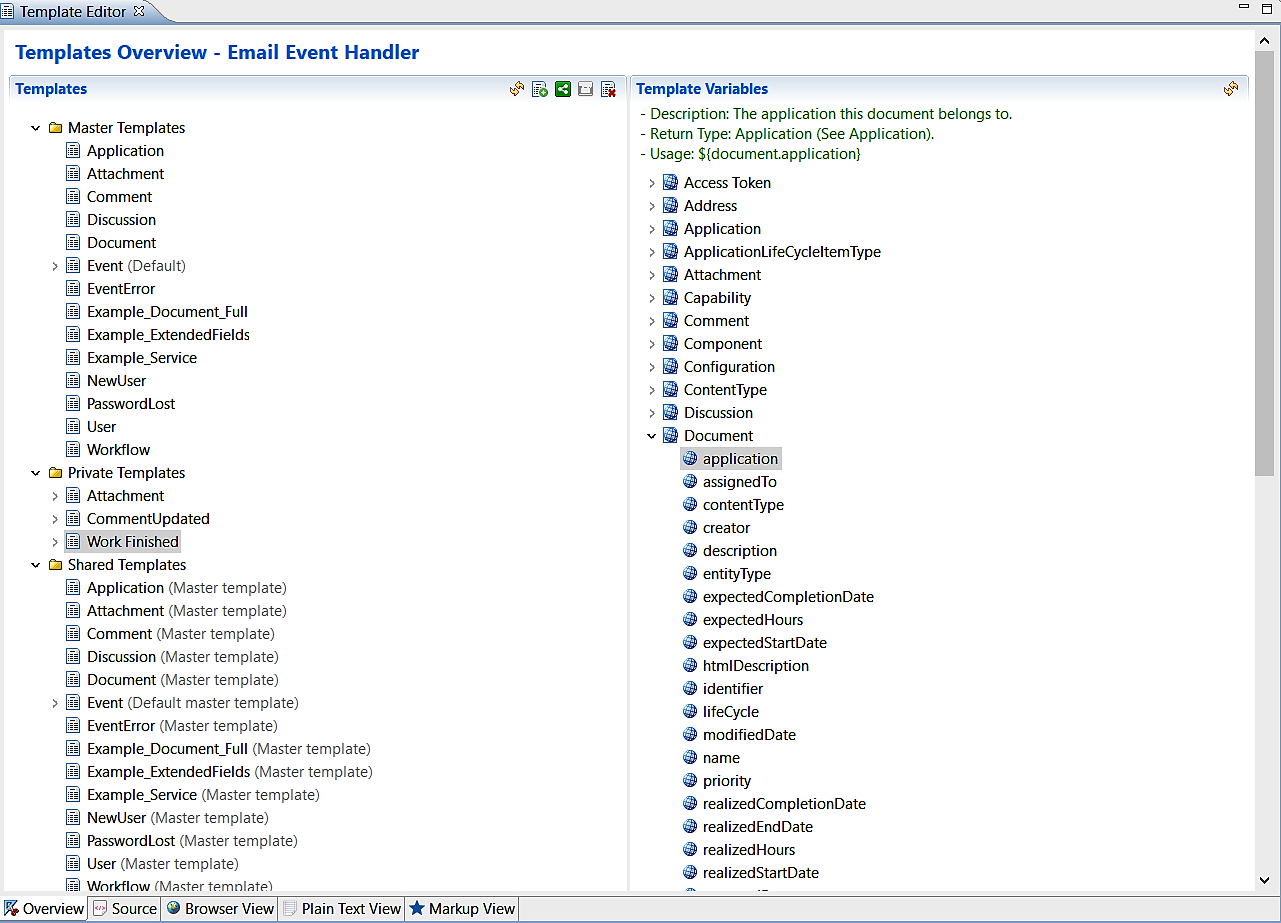
Task: Expand the Work Finished private template
Action: [x=55, y=542]
